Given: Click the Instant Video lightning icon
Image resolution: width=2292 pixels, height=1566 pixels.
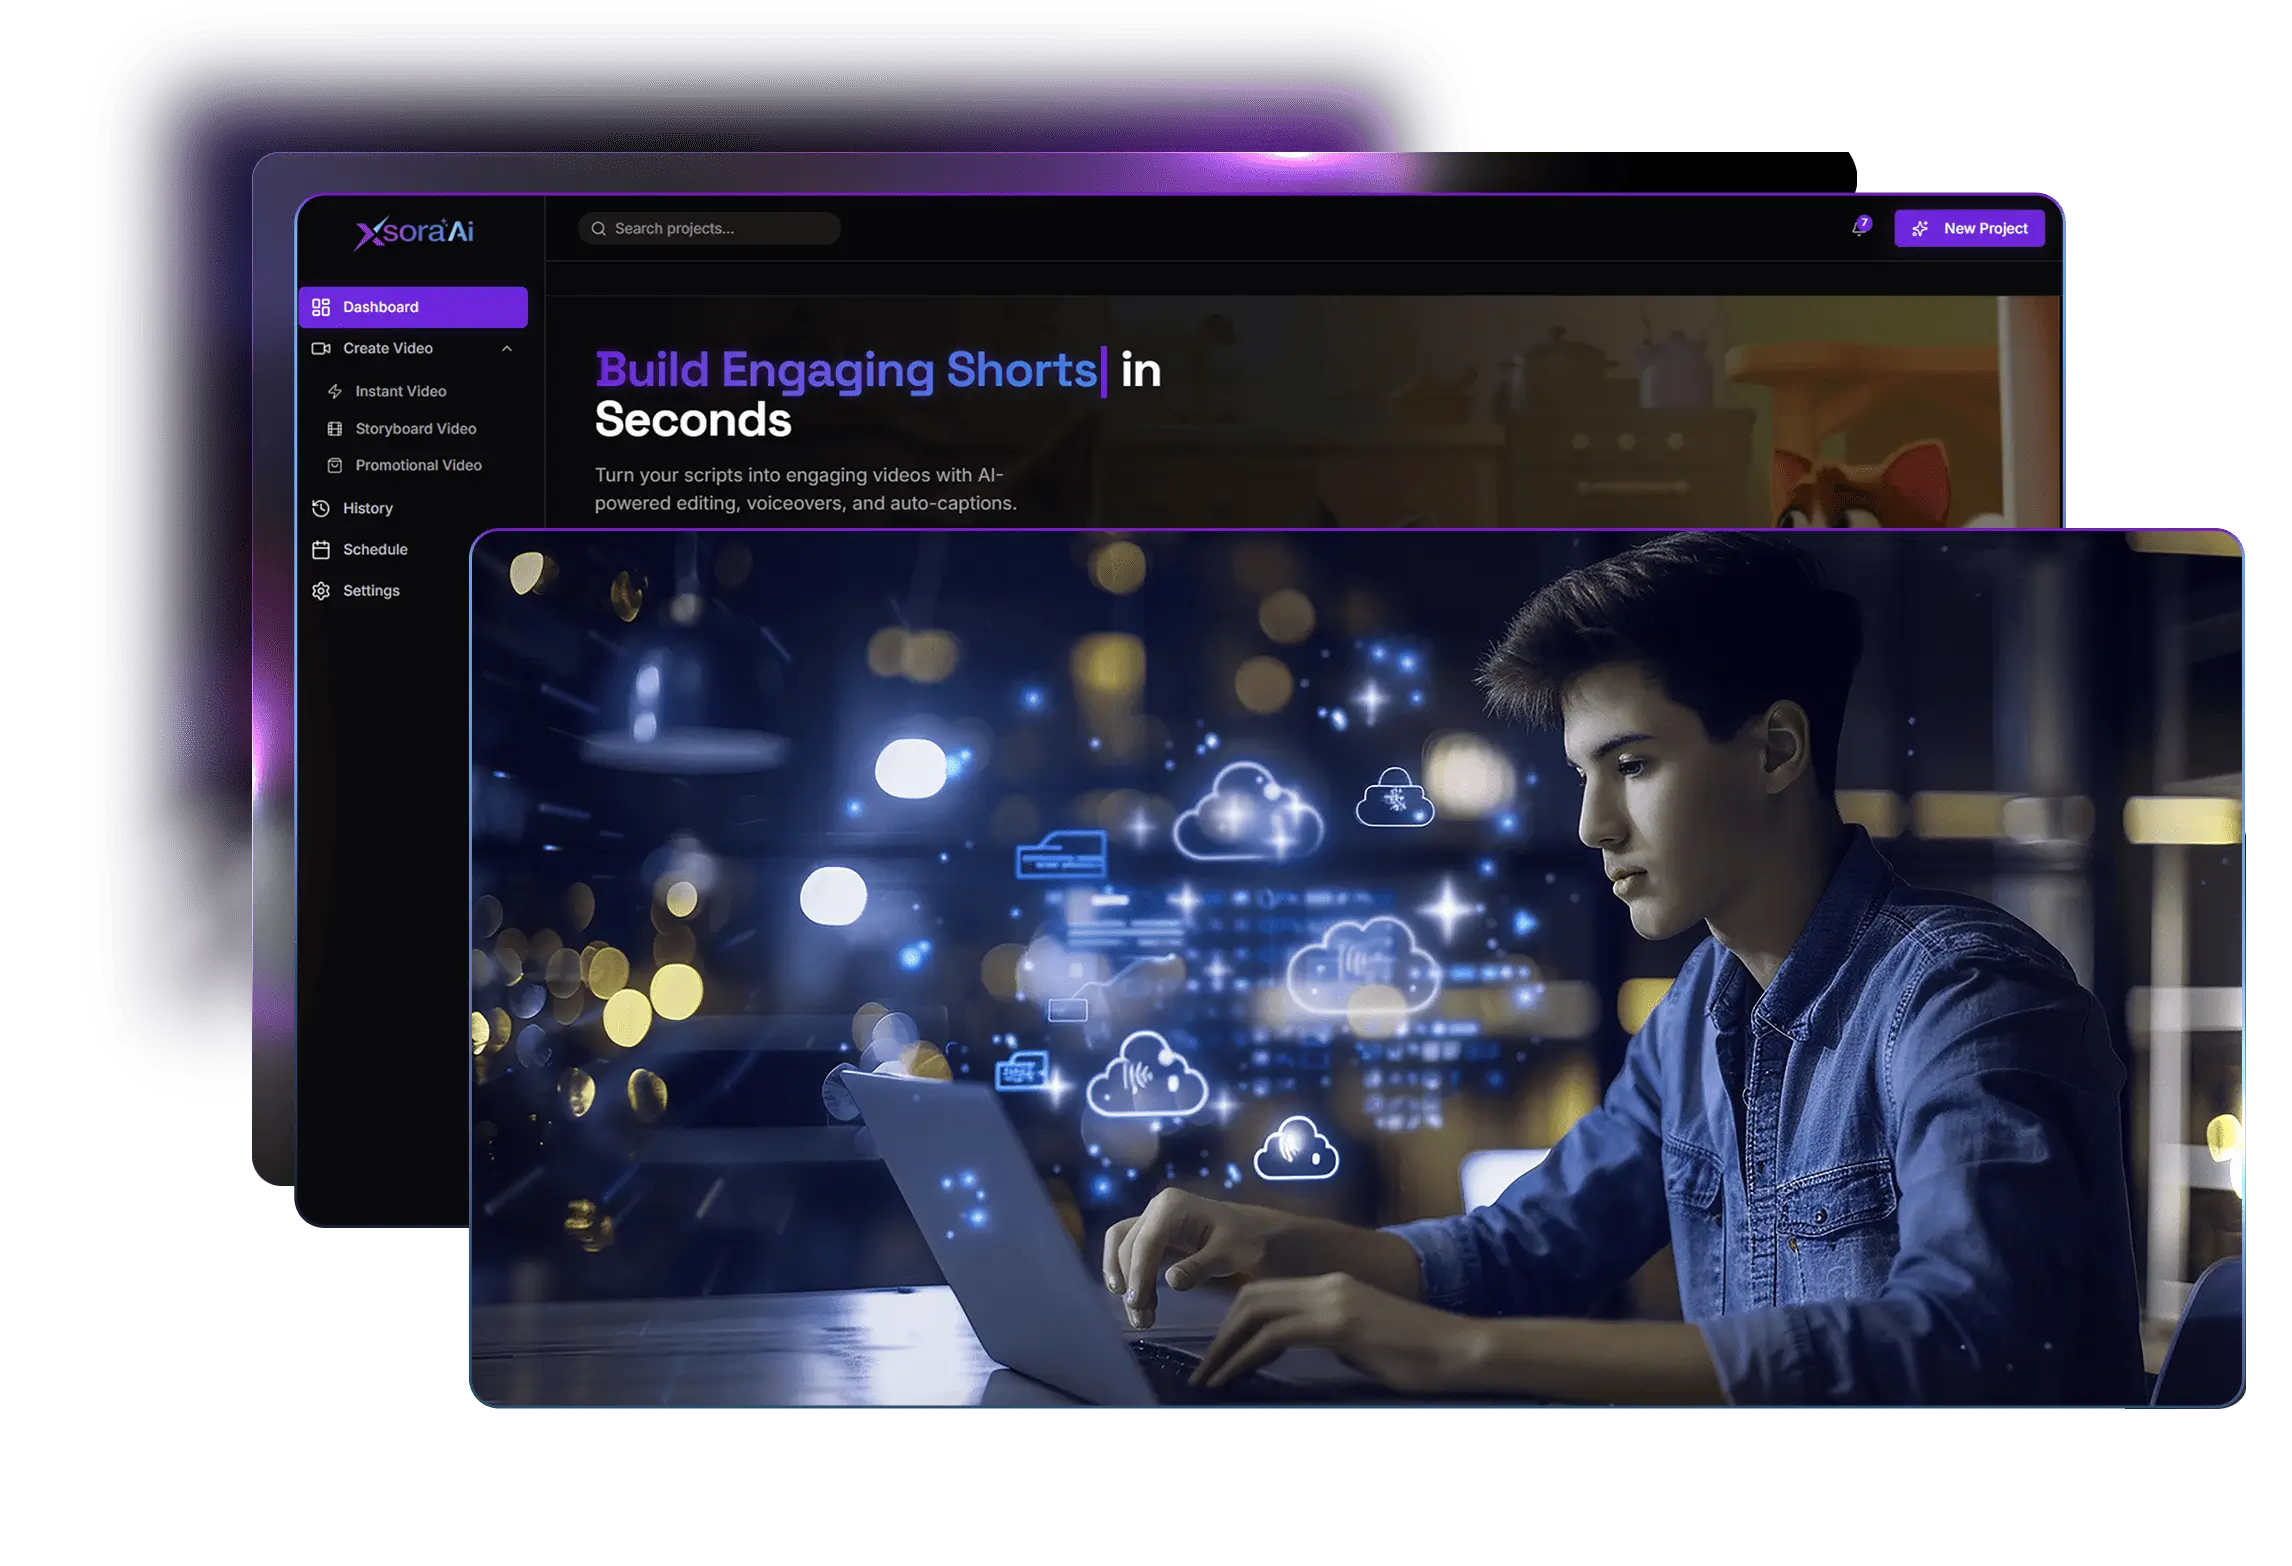Looking at the screenshot, I should 335,391.
